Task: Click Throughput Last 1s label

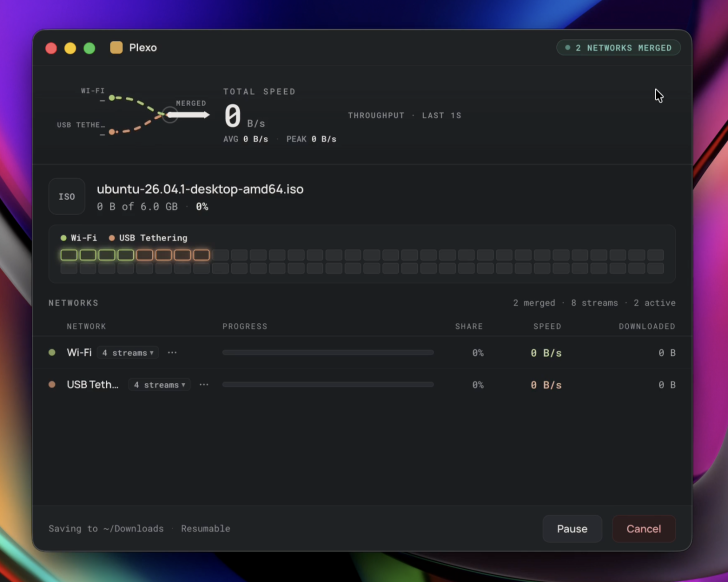Action: pyautogui.click(x=404, y=115)
